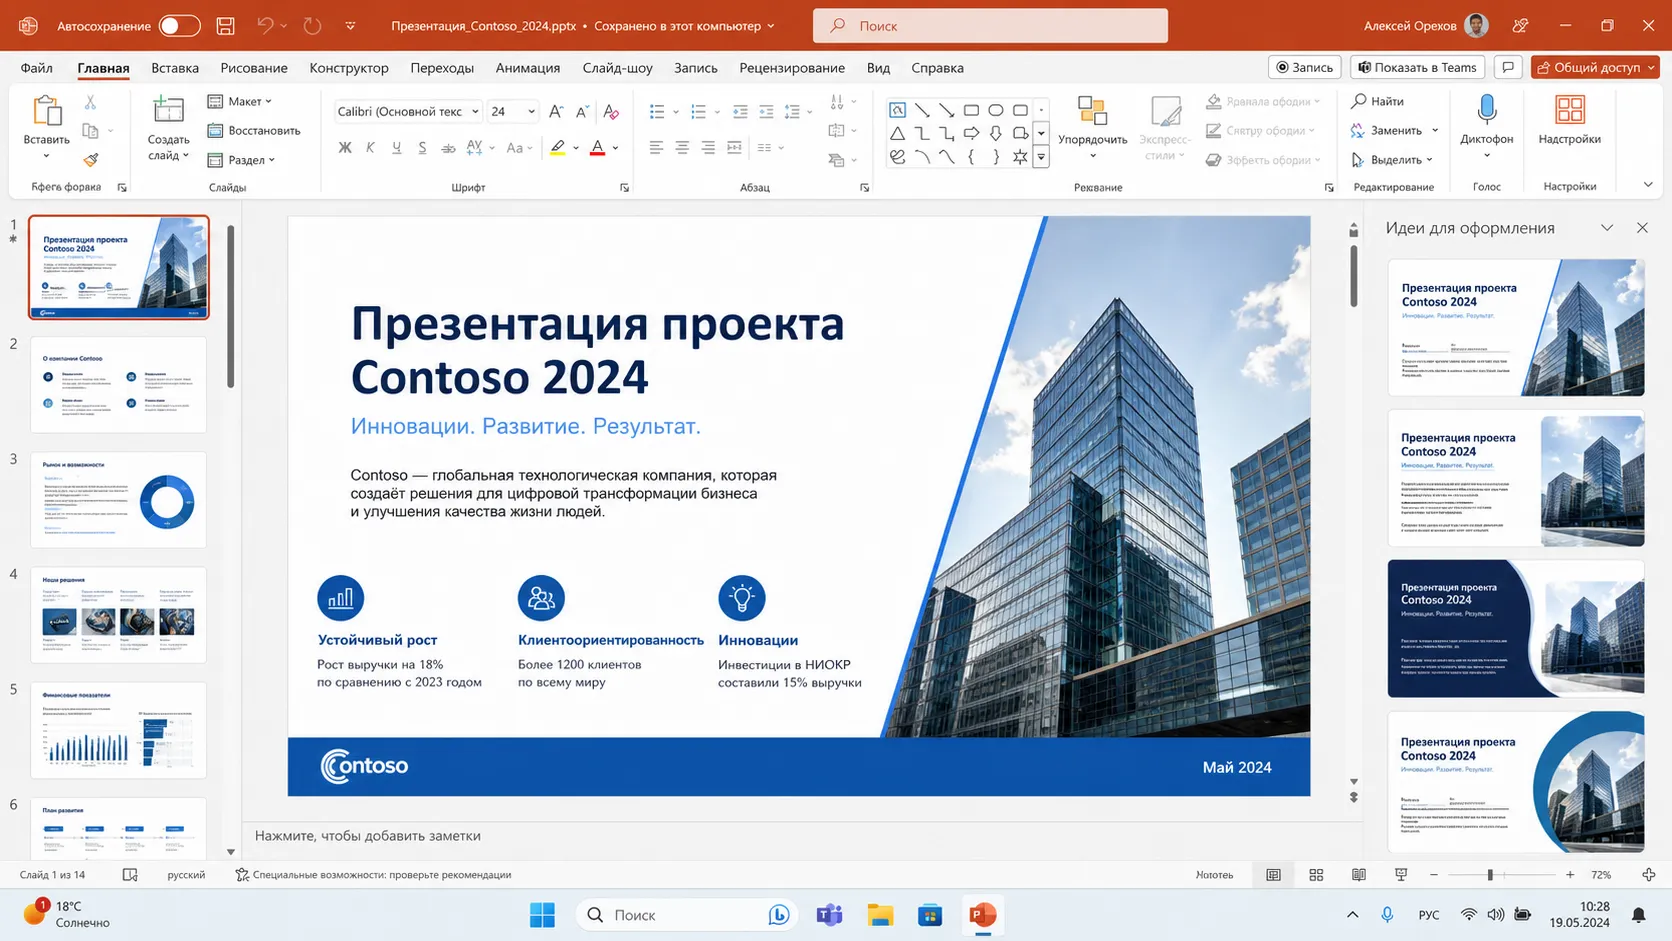This screenshot has height=941, width=1672.
Task: Open the Переходы tab
Action: [442, 68]
